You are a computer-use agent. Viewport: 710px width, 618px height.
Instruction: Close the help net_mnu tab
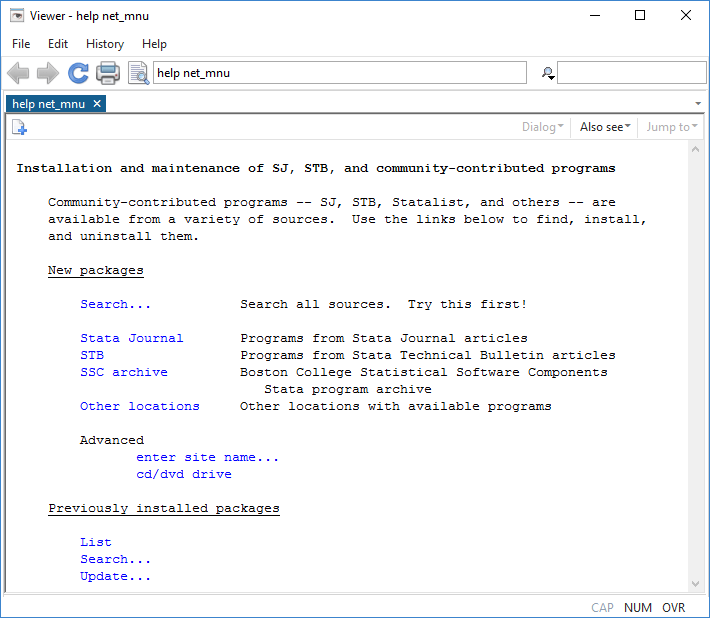point(97,104)
